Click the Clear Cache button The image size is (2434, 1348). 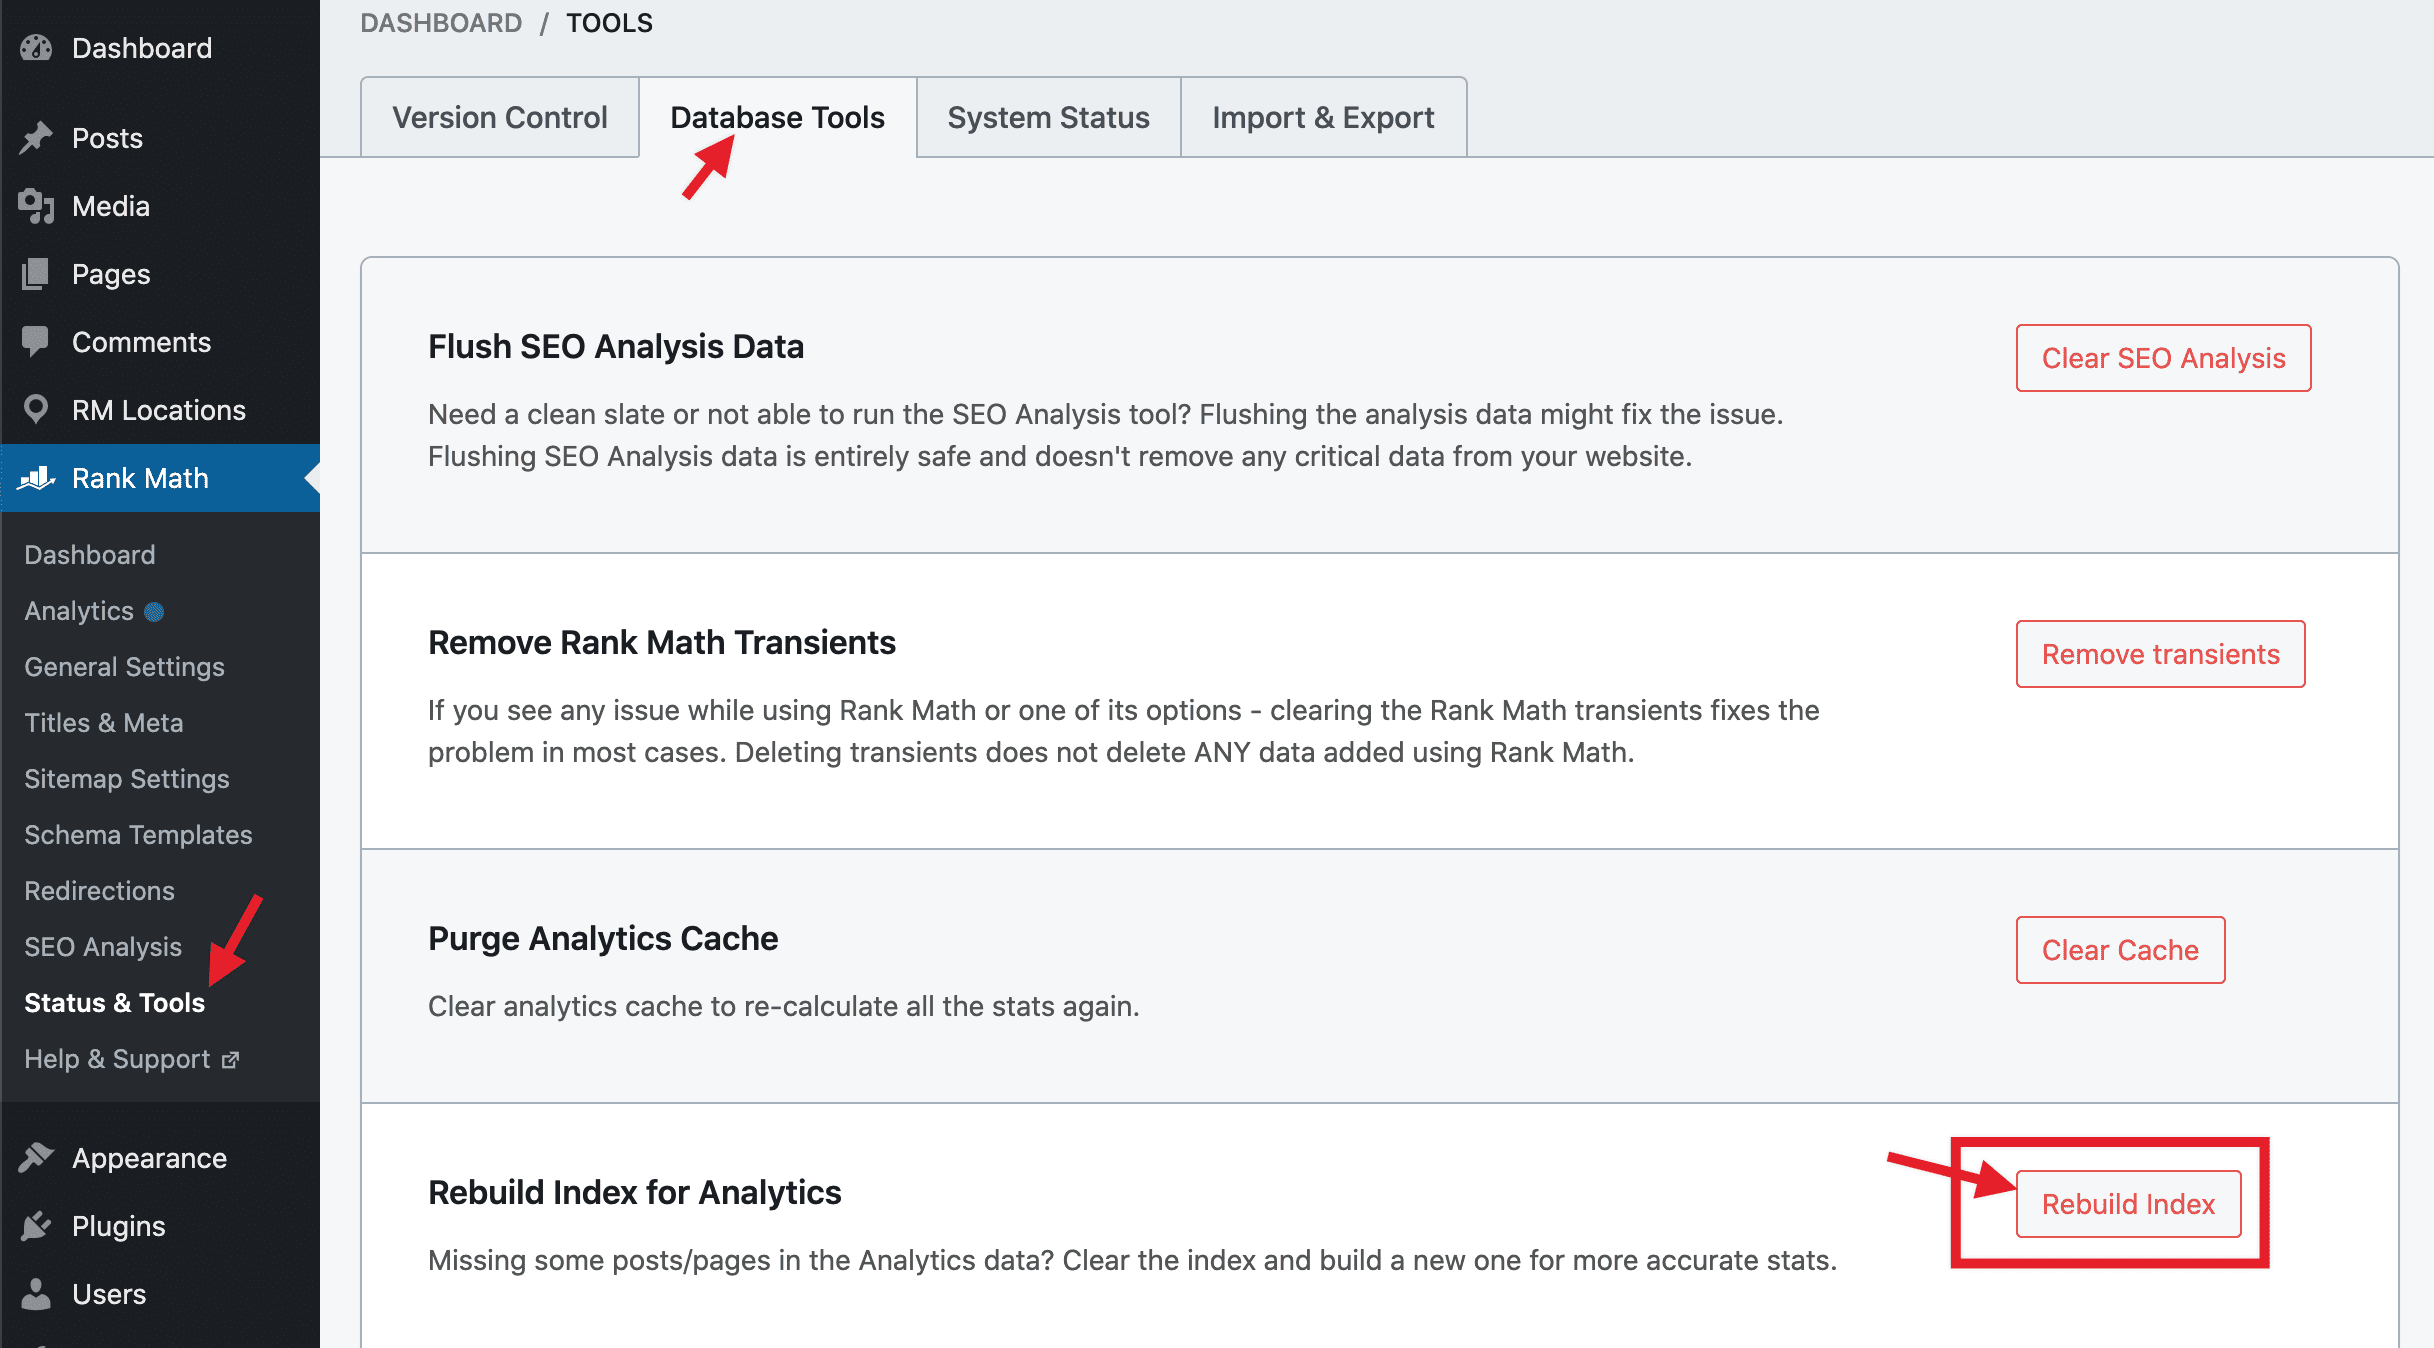[2120, 950]
